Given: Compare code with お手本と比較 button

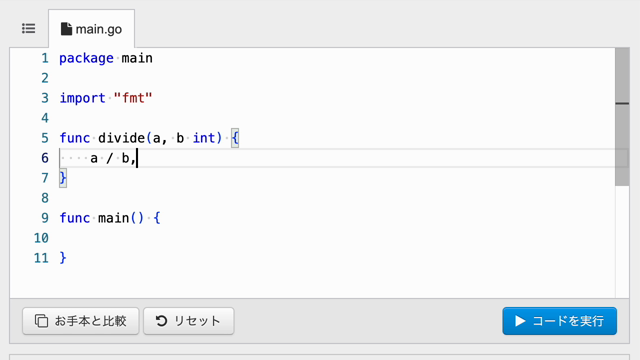Looking at the screenshot, I should [81, 321].
